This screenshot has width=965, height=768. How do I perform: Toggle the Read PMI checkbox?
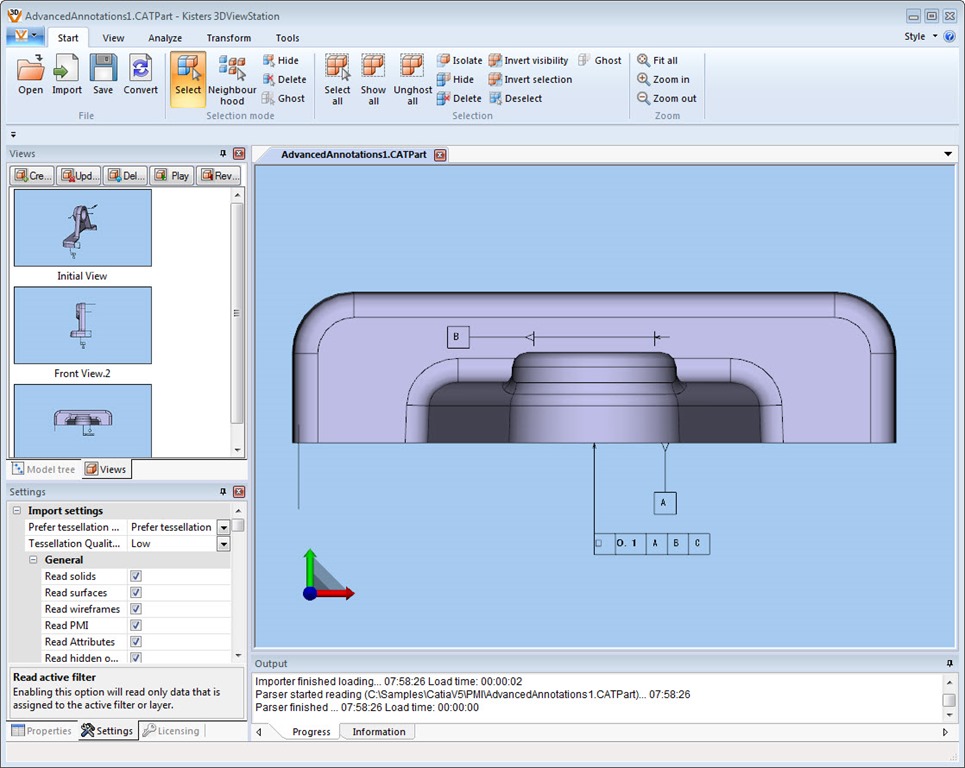pos(136,625)
